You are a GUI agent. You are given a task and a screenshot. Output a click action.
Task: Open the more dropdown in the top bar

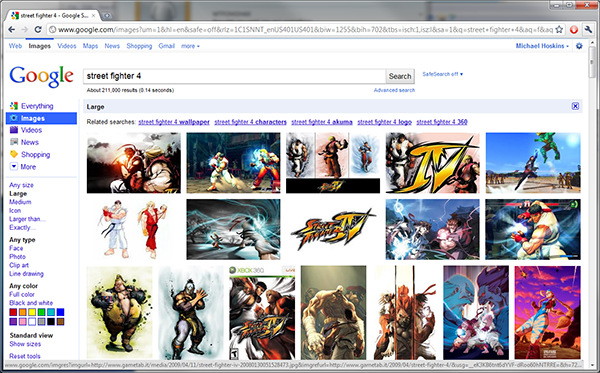[190, 46]
